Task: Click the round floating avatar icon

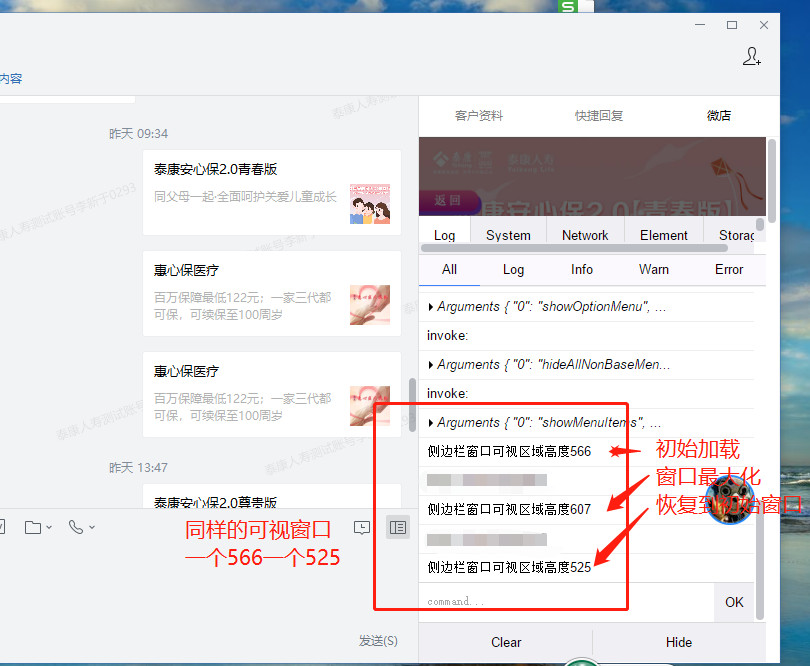Action: 729,499
